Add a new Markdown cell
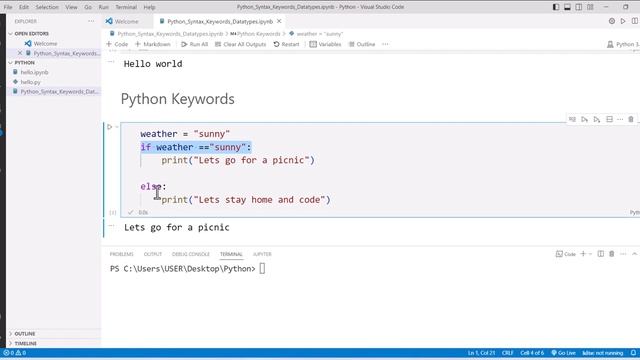640x360 pixels. coord(153,44)
